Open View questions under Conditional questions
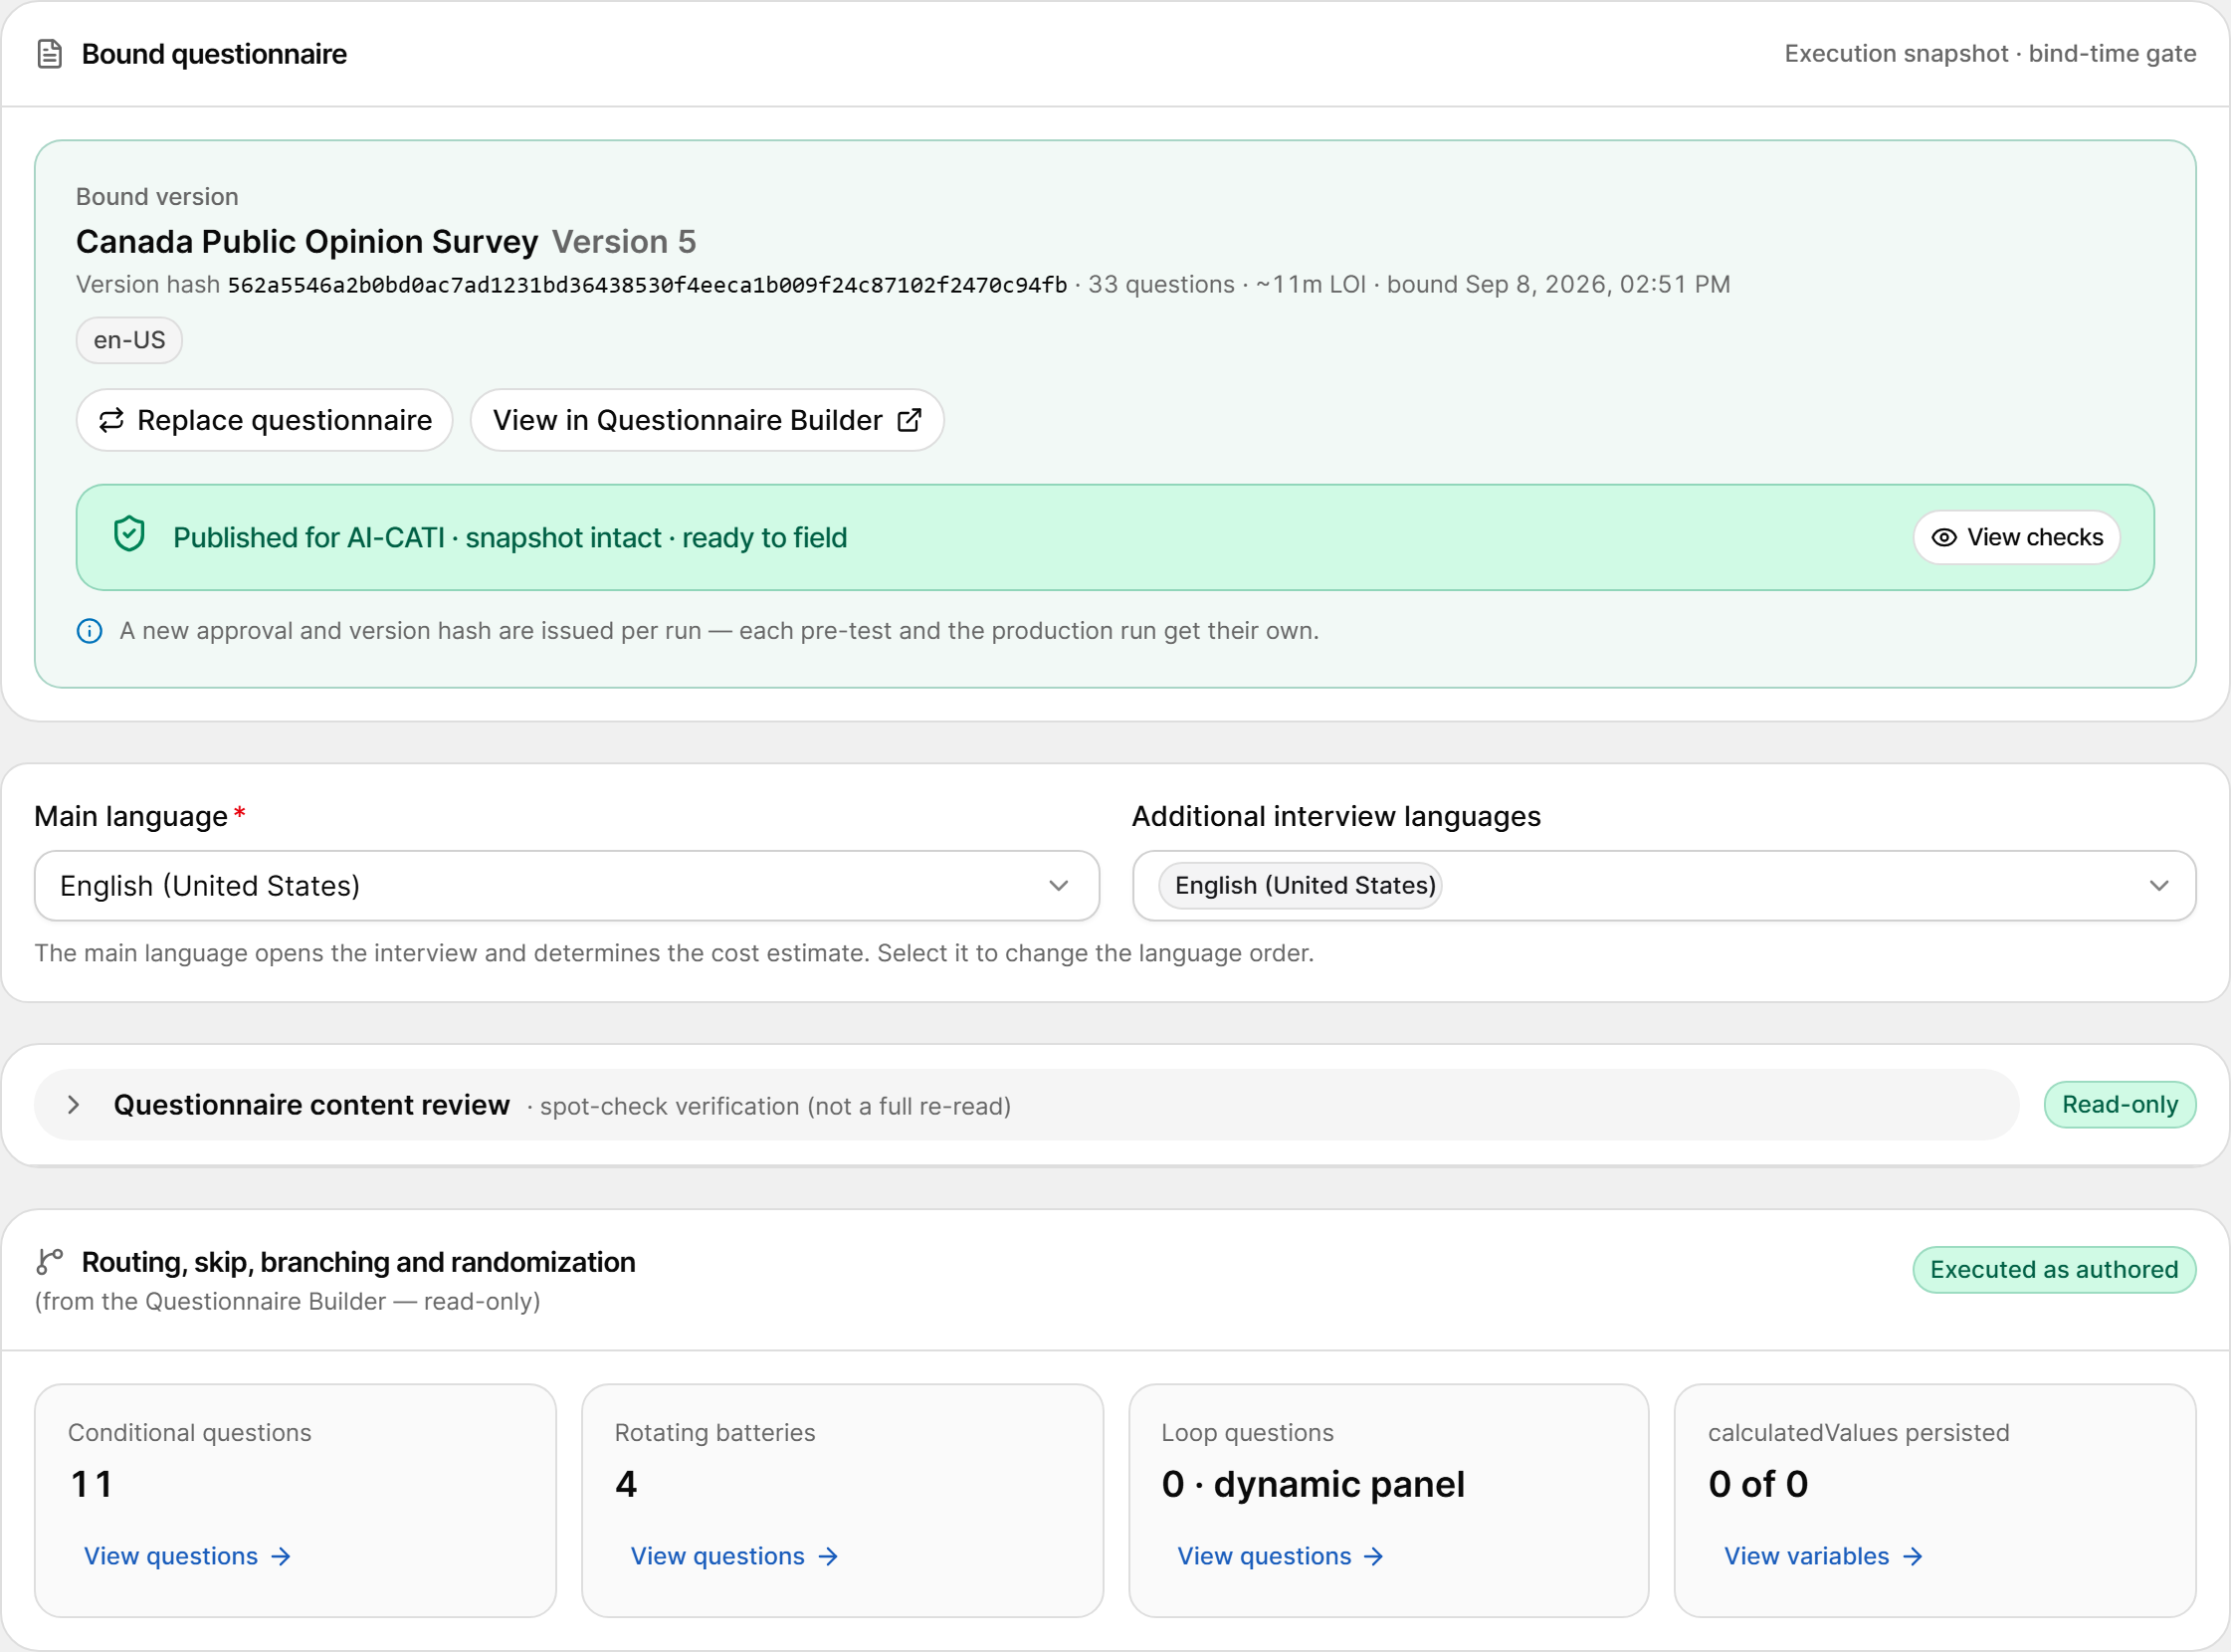2231x1652 pixels. [x=187, y=1557]
